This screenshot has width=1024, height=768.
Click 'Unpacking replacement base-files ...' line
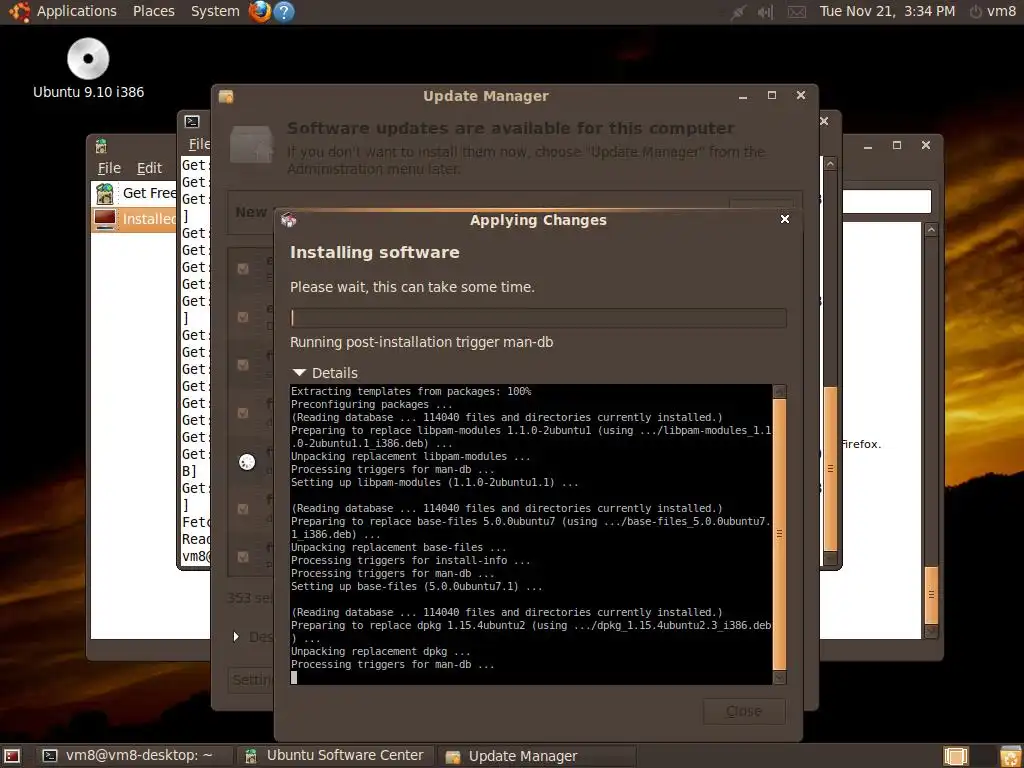(x=398, y=547)
